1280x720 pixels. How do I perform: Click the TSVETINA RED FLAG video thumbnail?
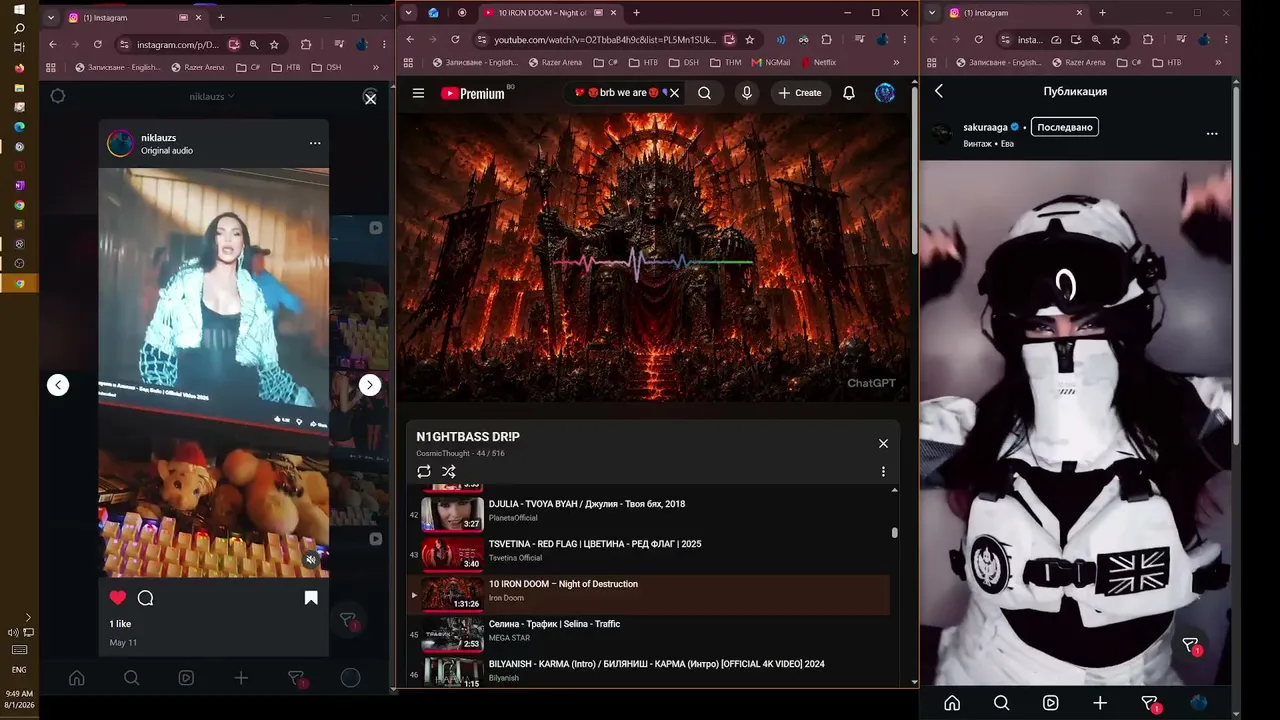452,554
